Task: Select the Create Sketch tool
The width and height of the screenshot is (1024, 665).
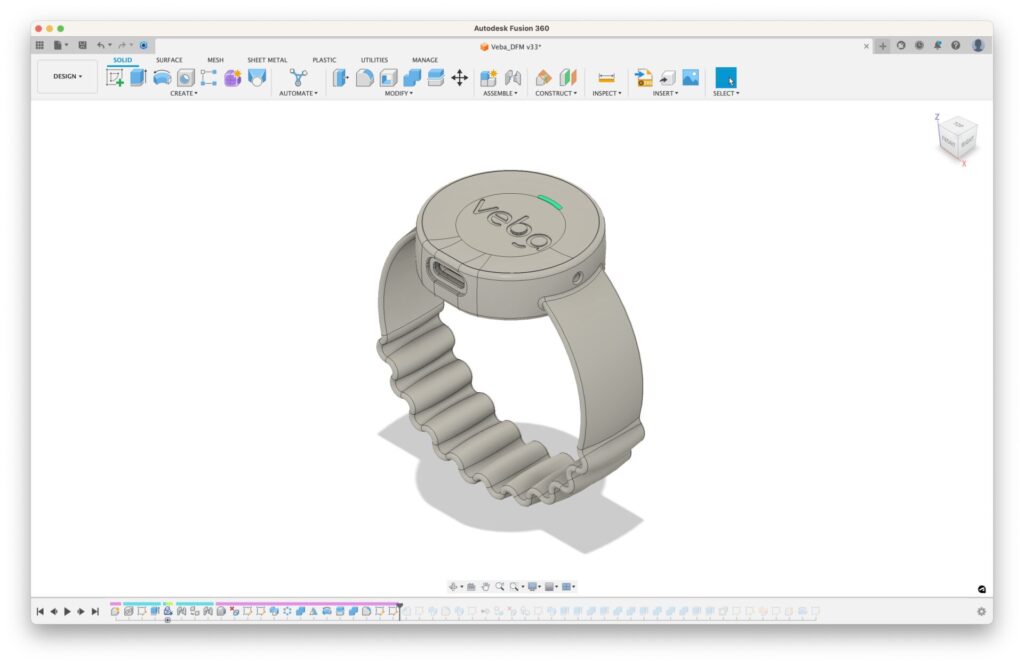Action: coord(115,78)
